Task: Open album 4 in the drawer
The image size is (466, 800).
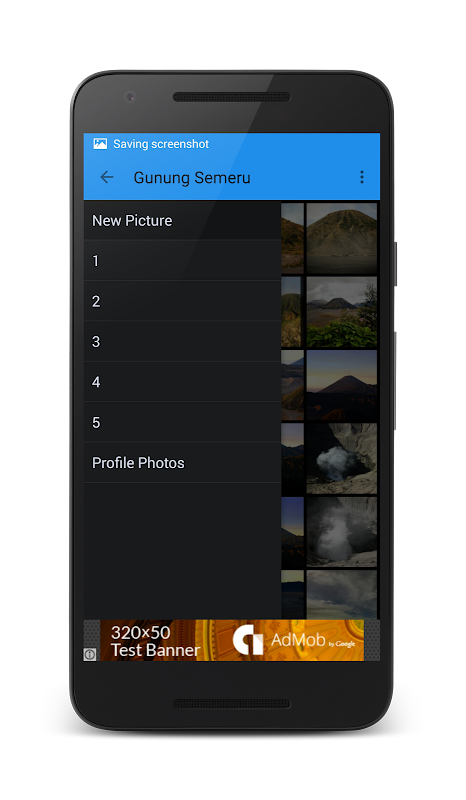Action: click(182, 382)
